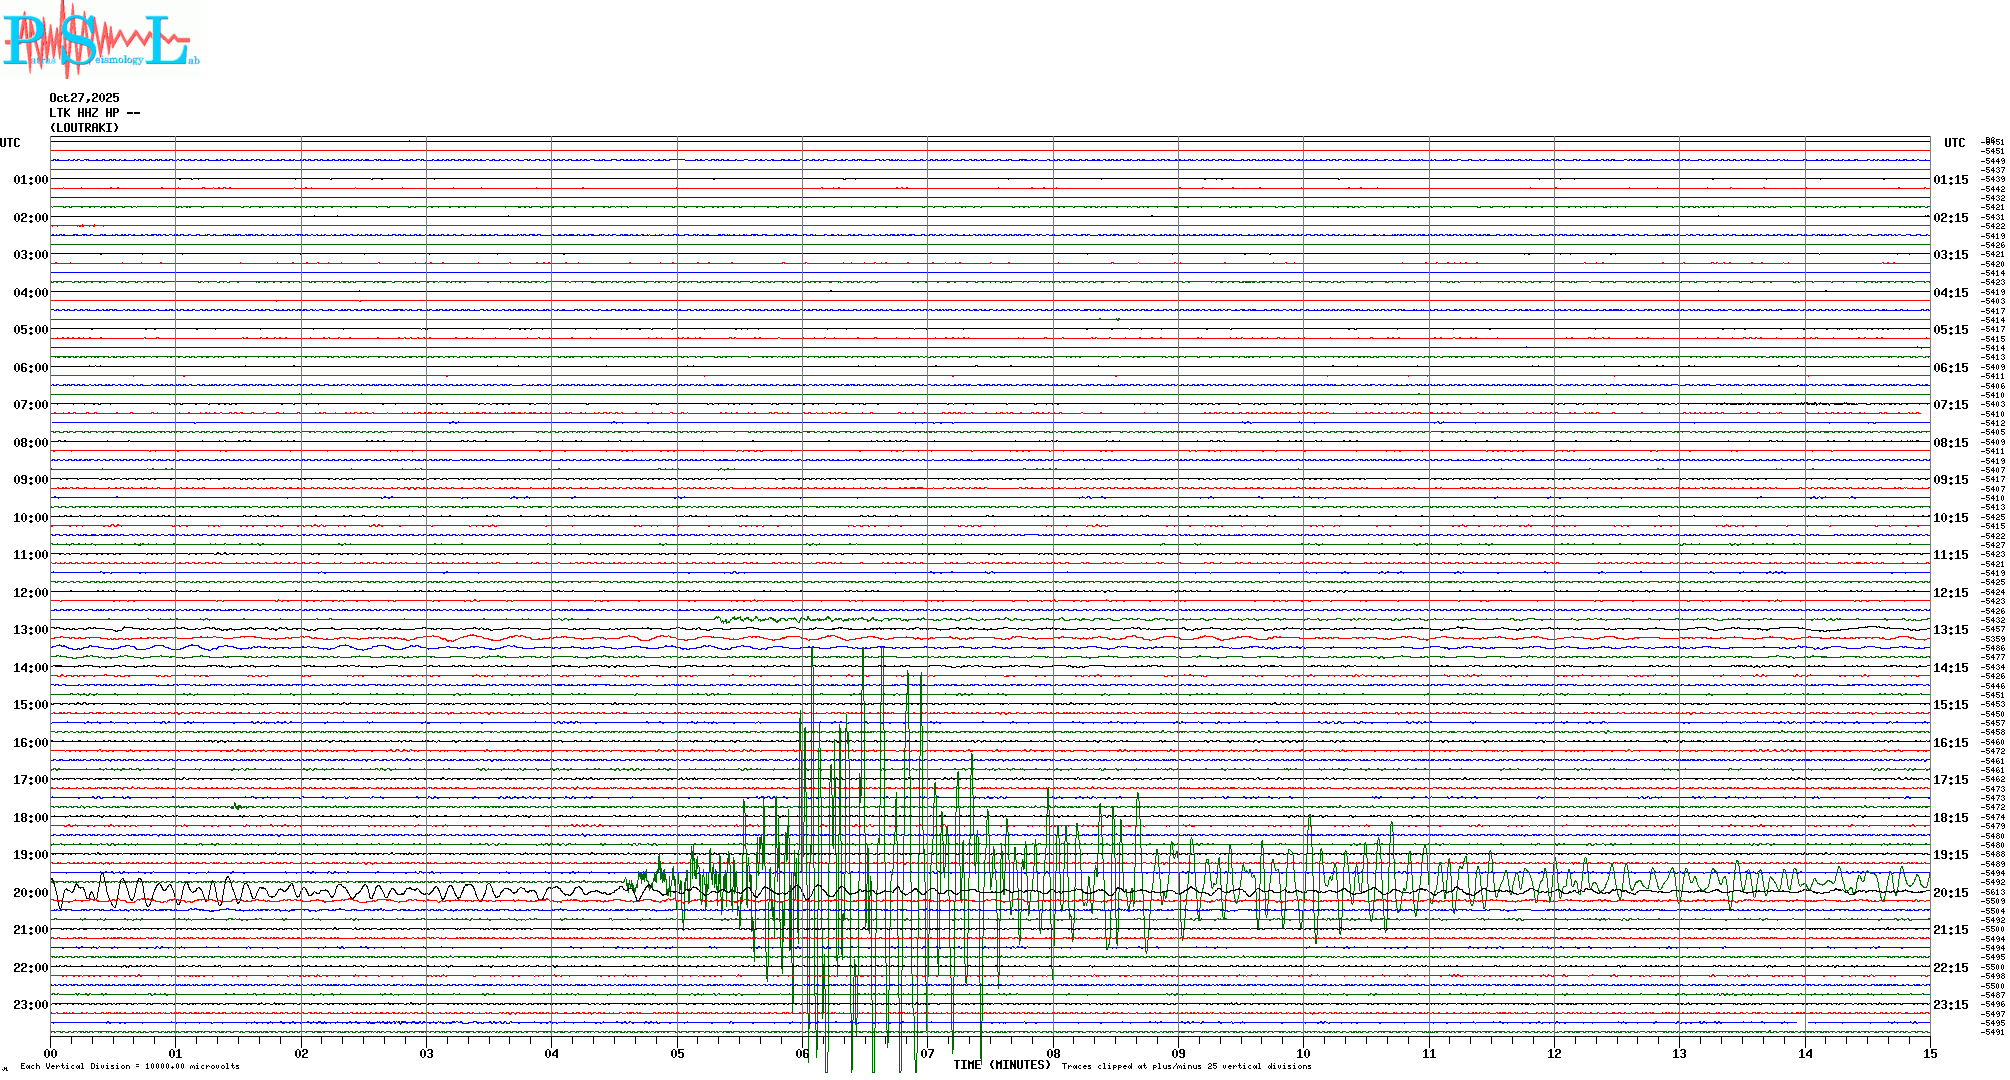
Task: Click the 09:15 label on right axis
Action: tap(1950, 480)
